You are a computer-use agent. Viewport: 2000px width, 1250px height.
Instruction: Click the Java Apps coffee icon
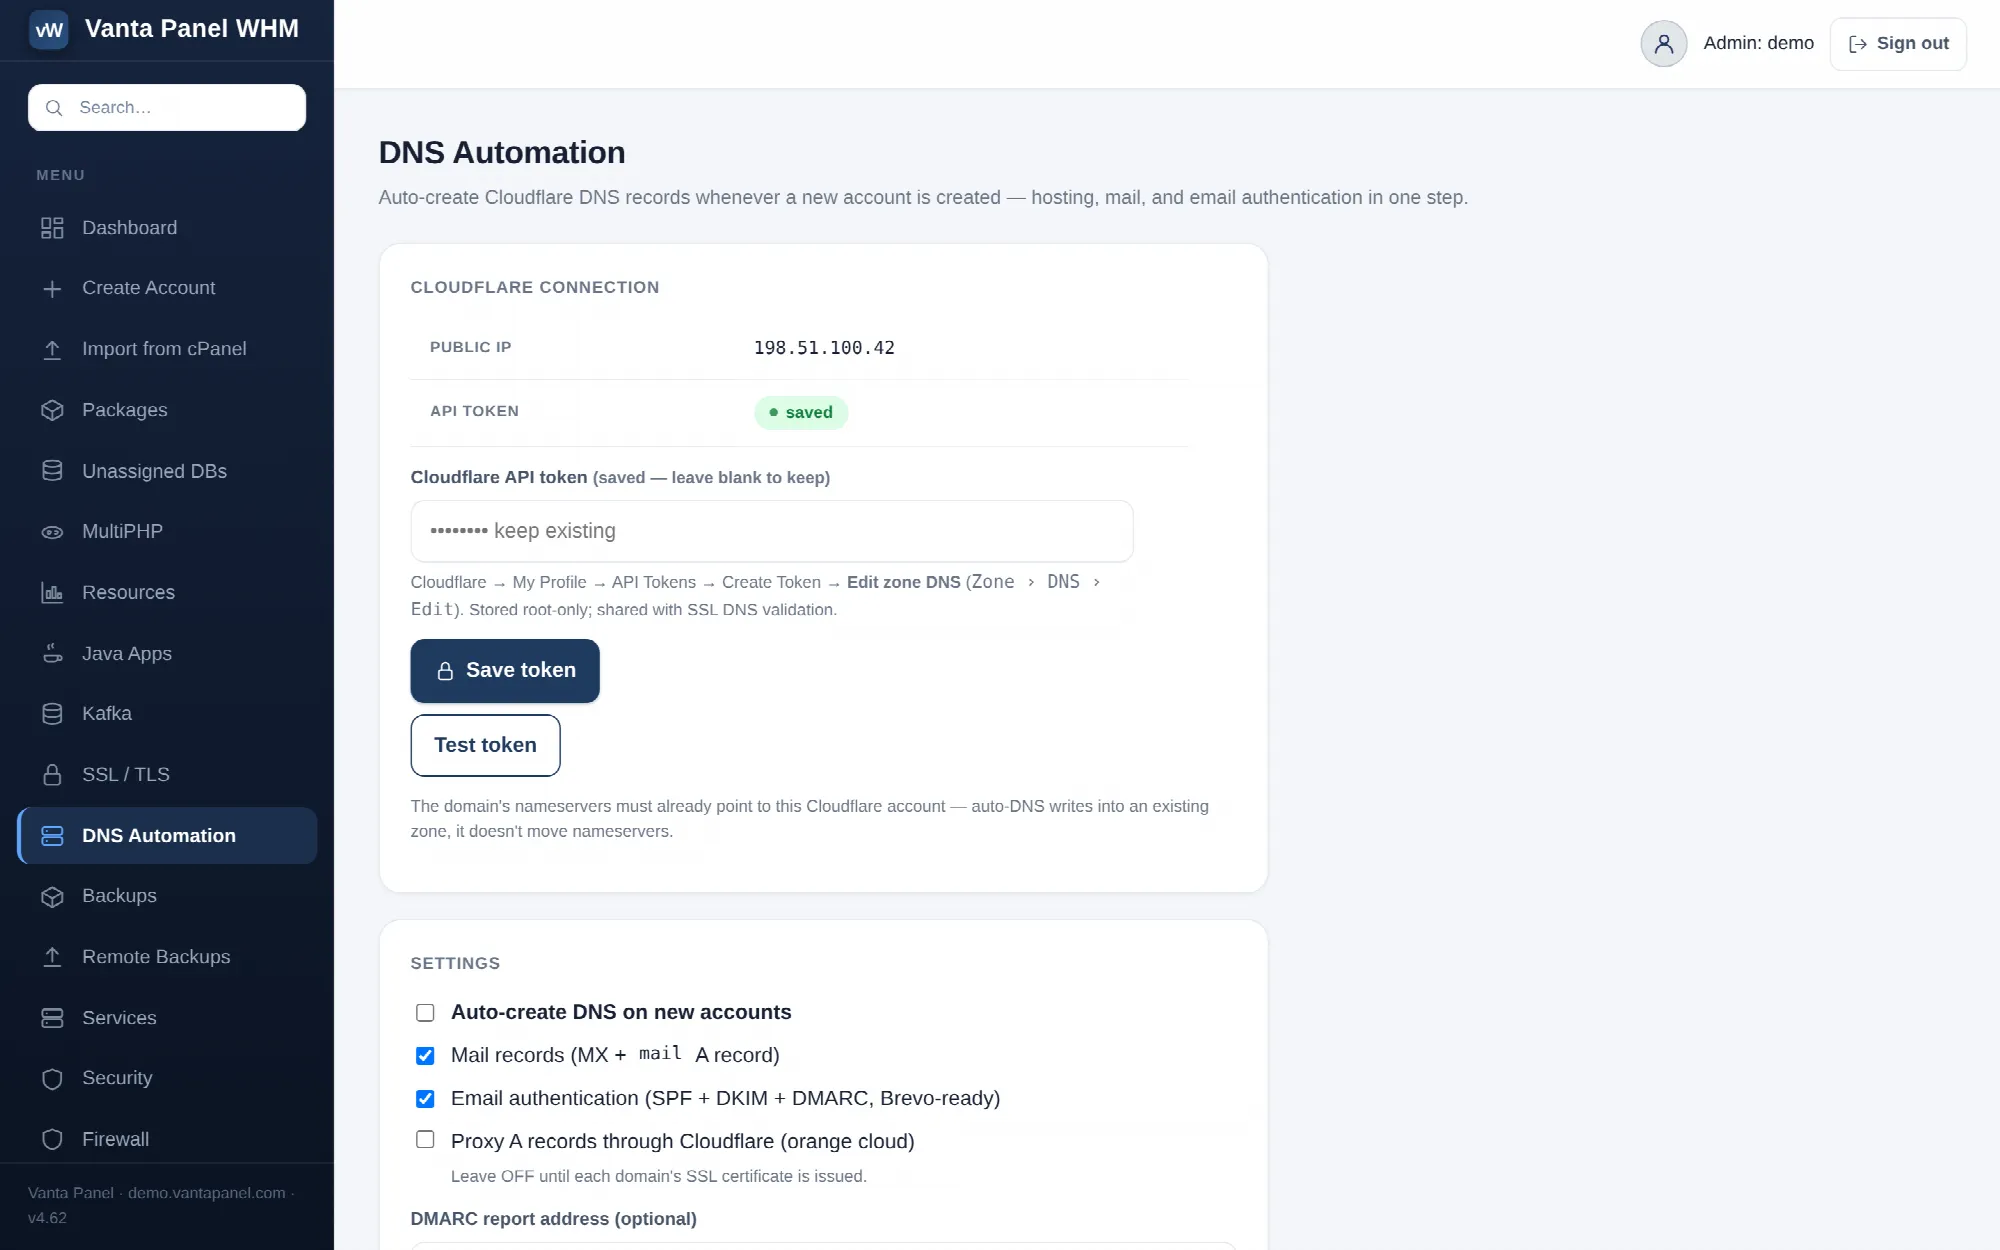tap(52, 654)
